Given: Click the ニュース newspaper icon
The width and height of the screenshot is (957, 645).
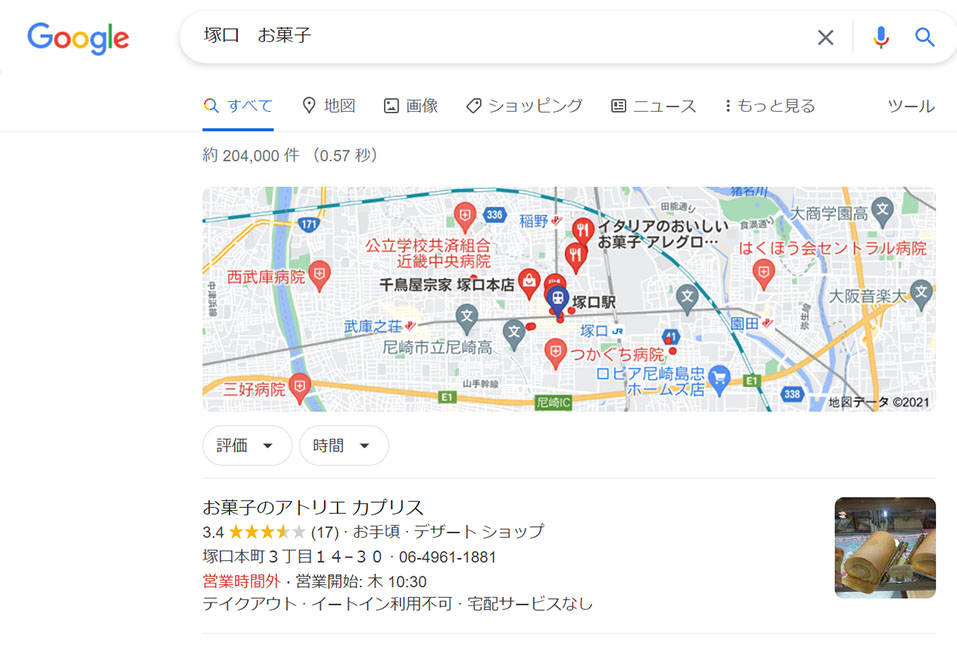Looking at the screenshot, I should 616,104.
